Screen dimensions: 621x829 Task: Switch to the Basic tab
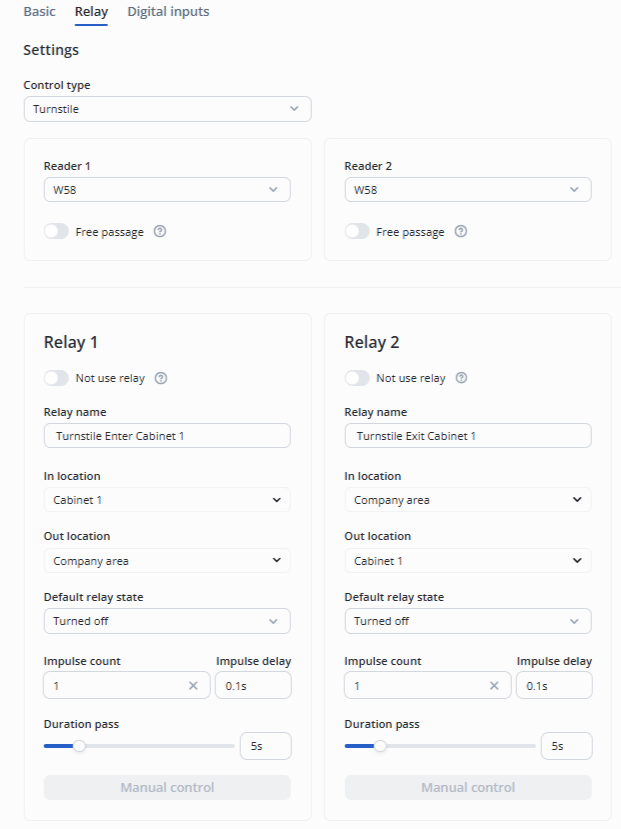pos(39,12)
